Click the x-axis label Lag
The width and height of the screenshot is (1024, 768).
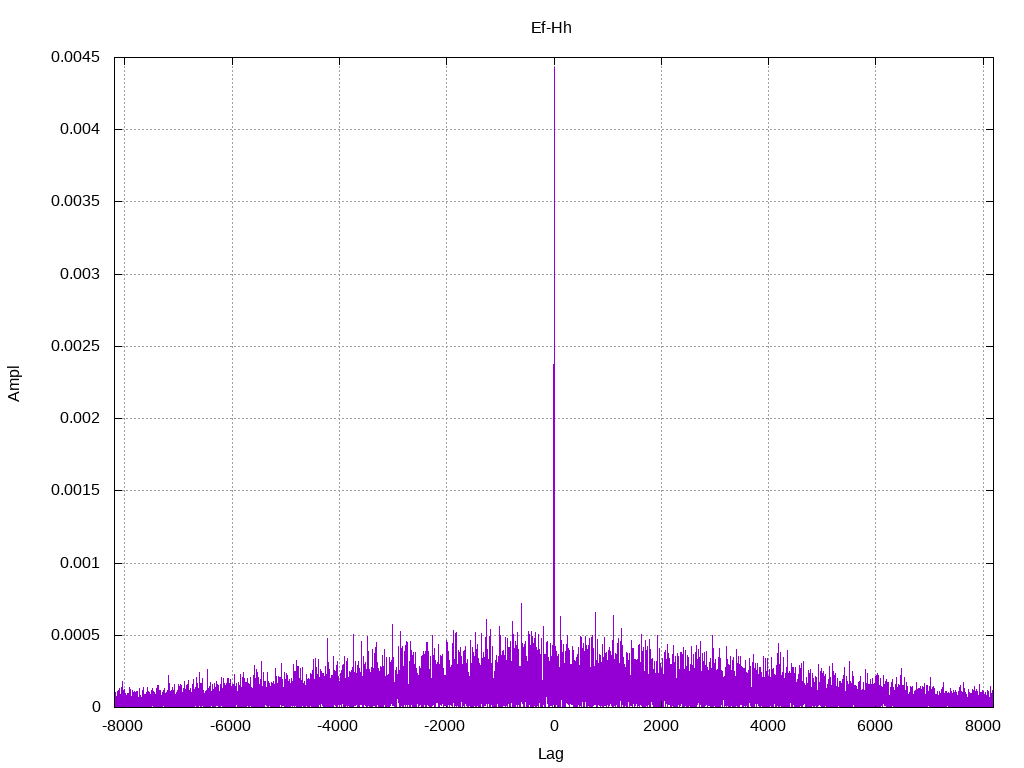(551, 754)
